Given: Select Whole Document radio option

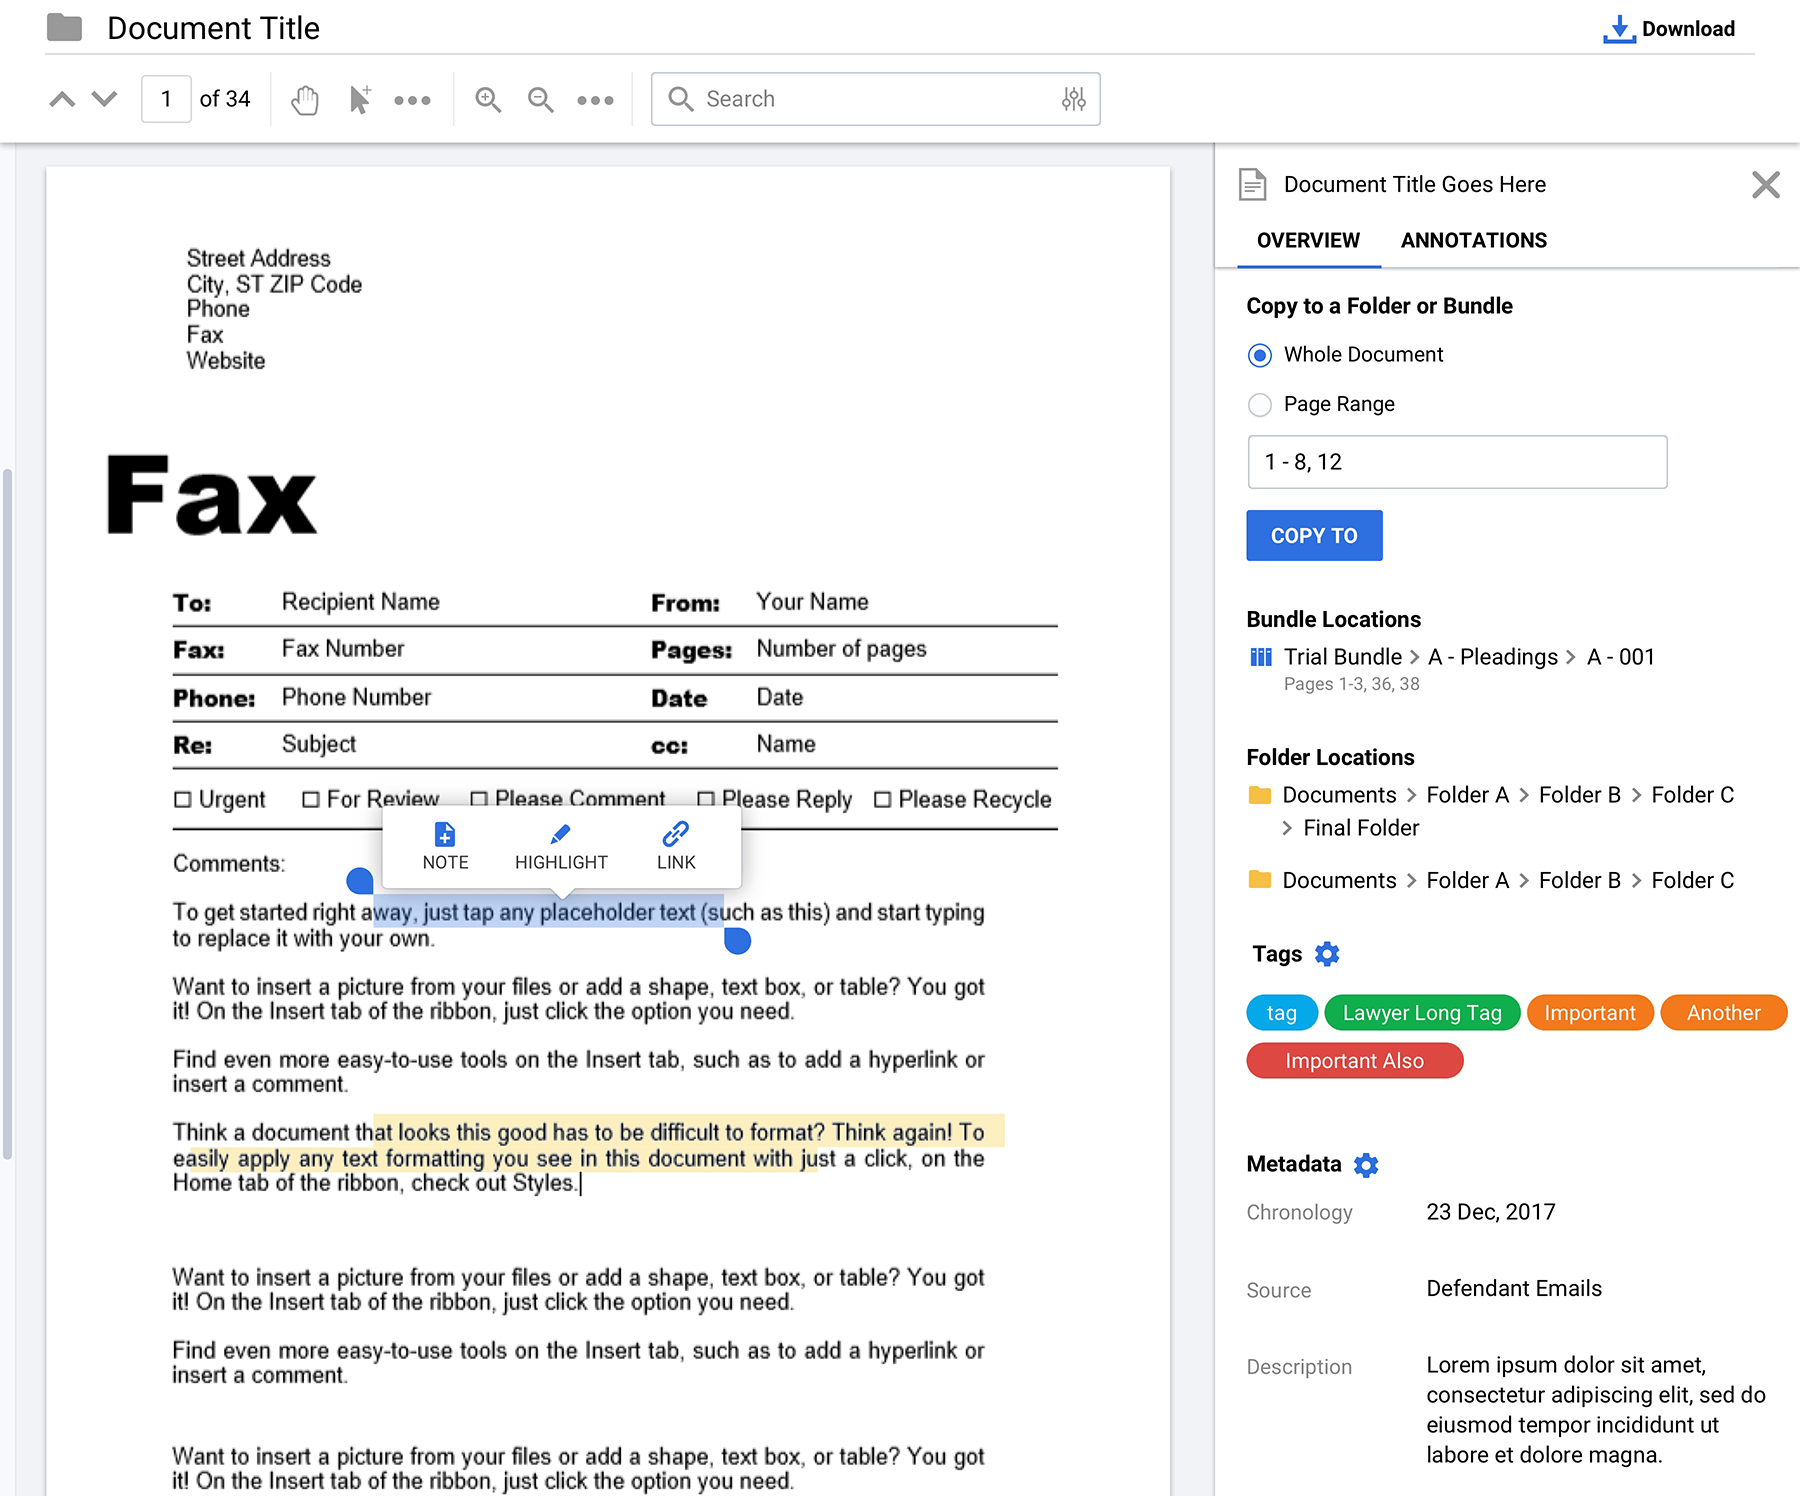Looking at the screenshot, I should (1260, 355).
